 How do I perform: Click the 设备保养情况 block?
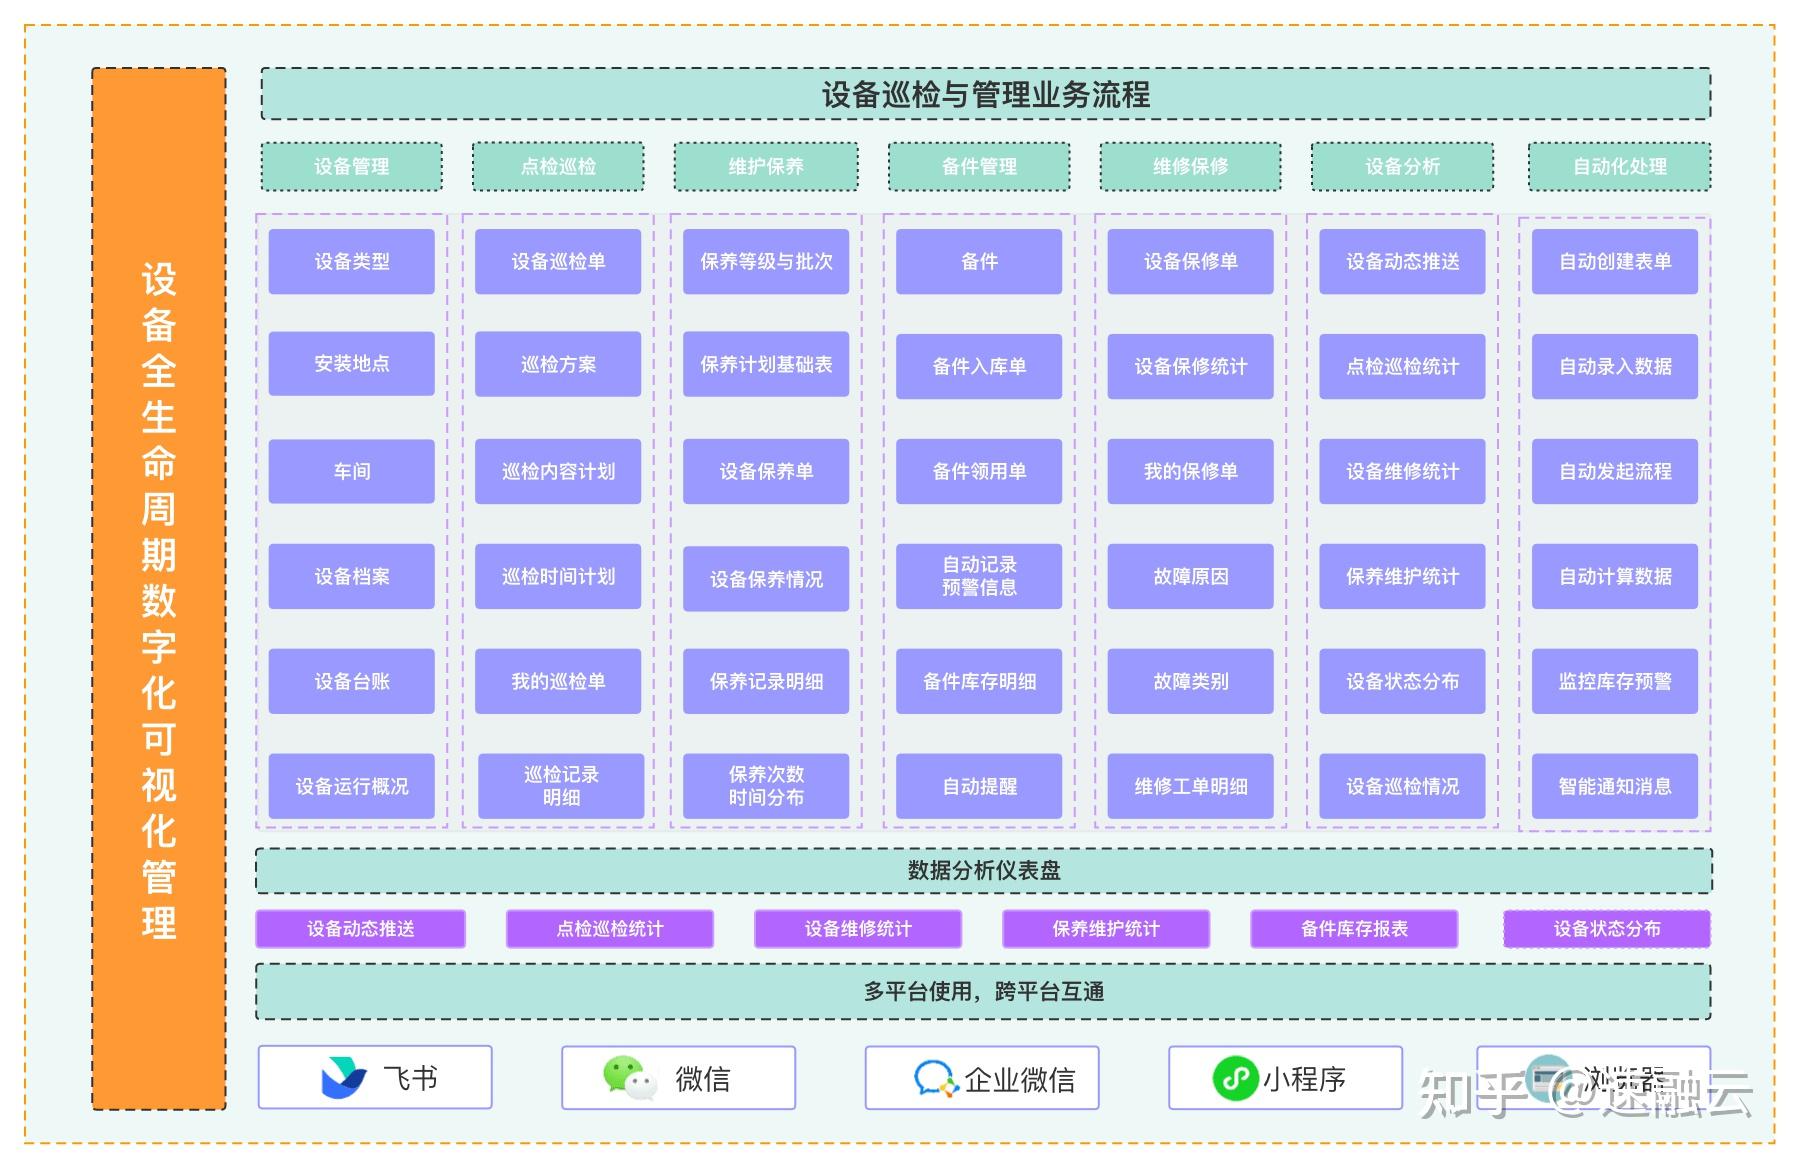[766, 579]
